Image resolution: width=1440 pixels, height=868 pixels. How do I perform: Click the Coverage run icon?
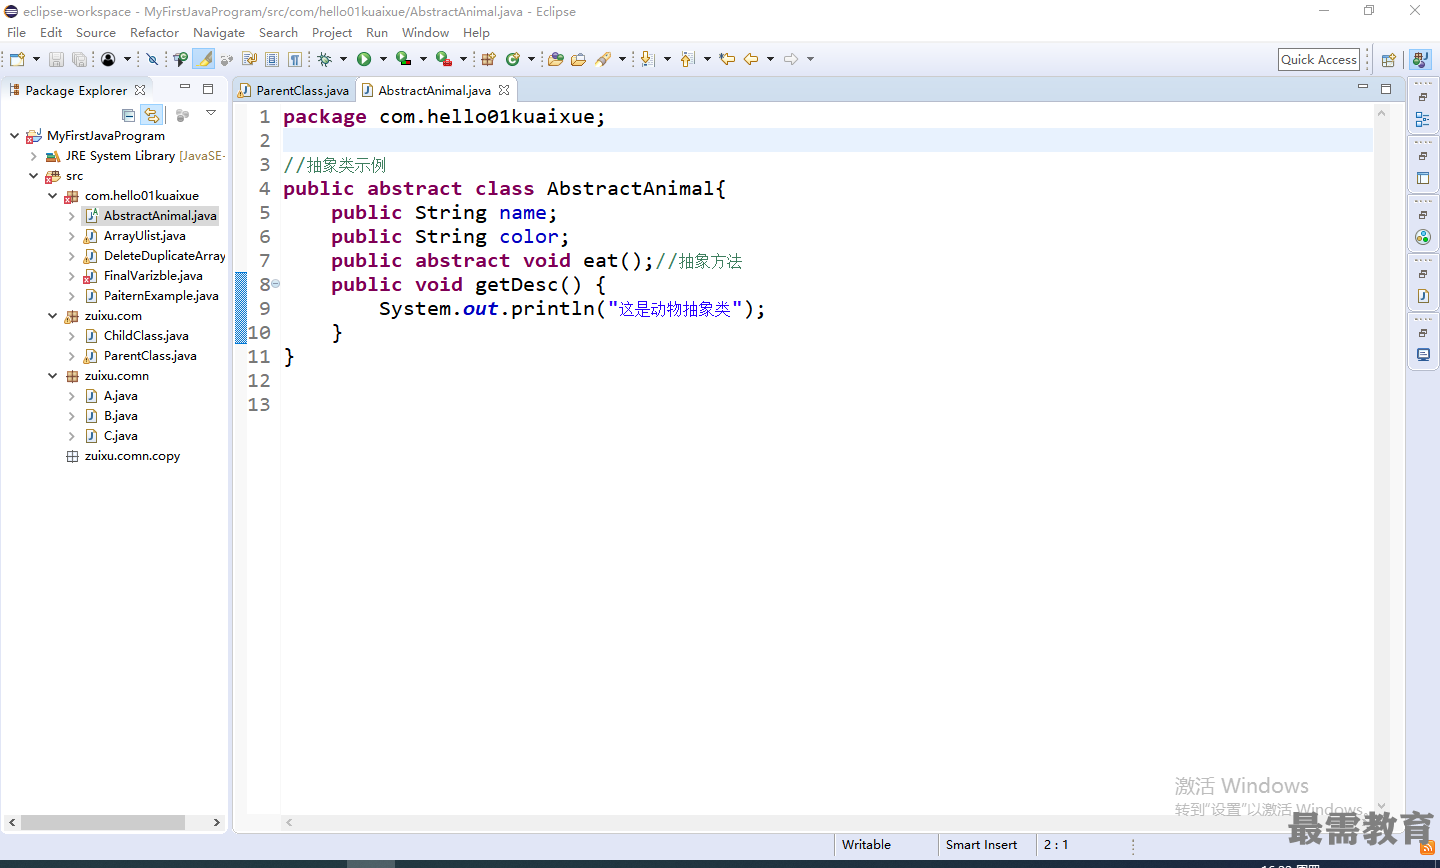click(x=403, y=59)
